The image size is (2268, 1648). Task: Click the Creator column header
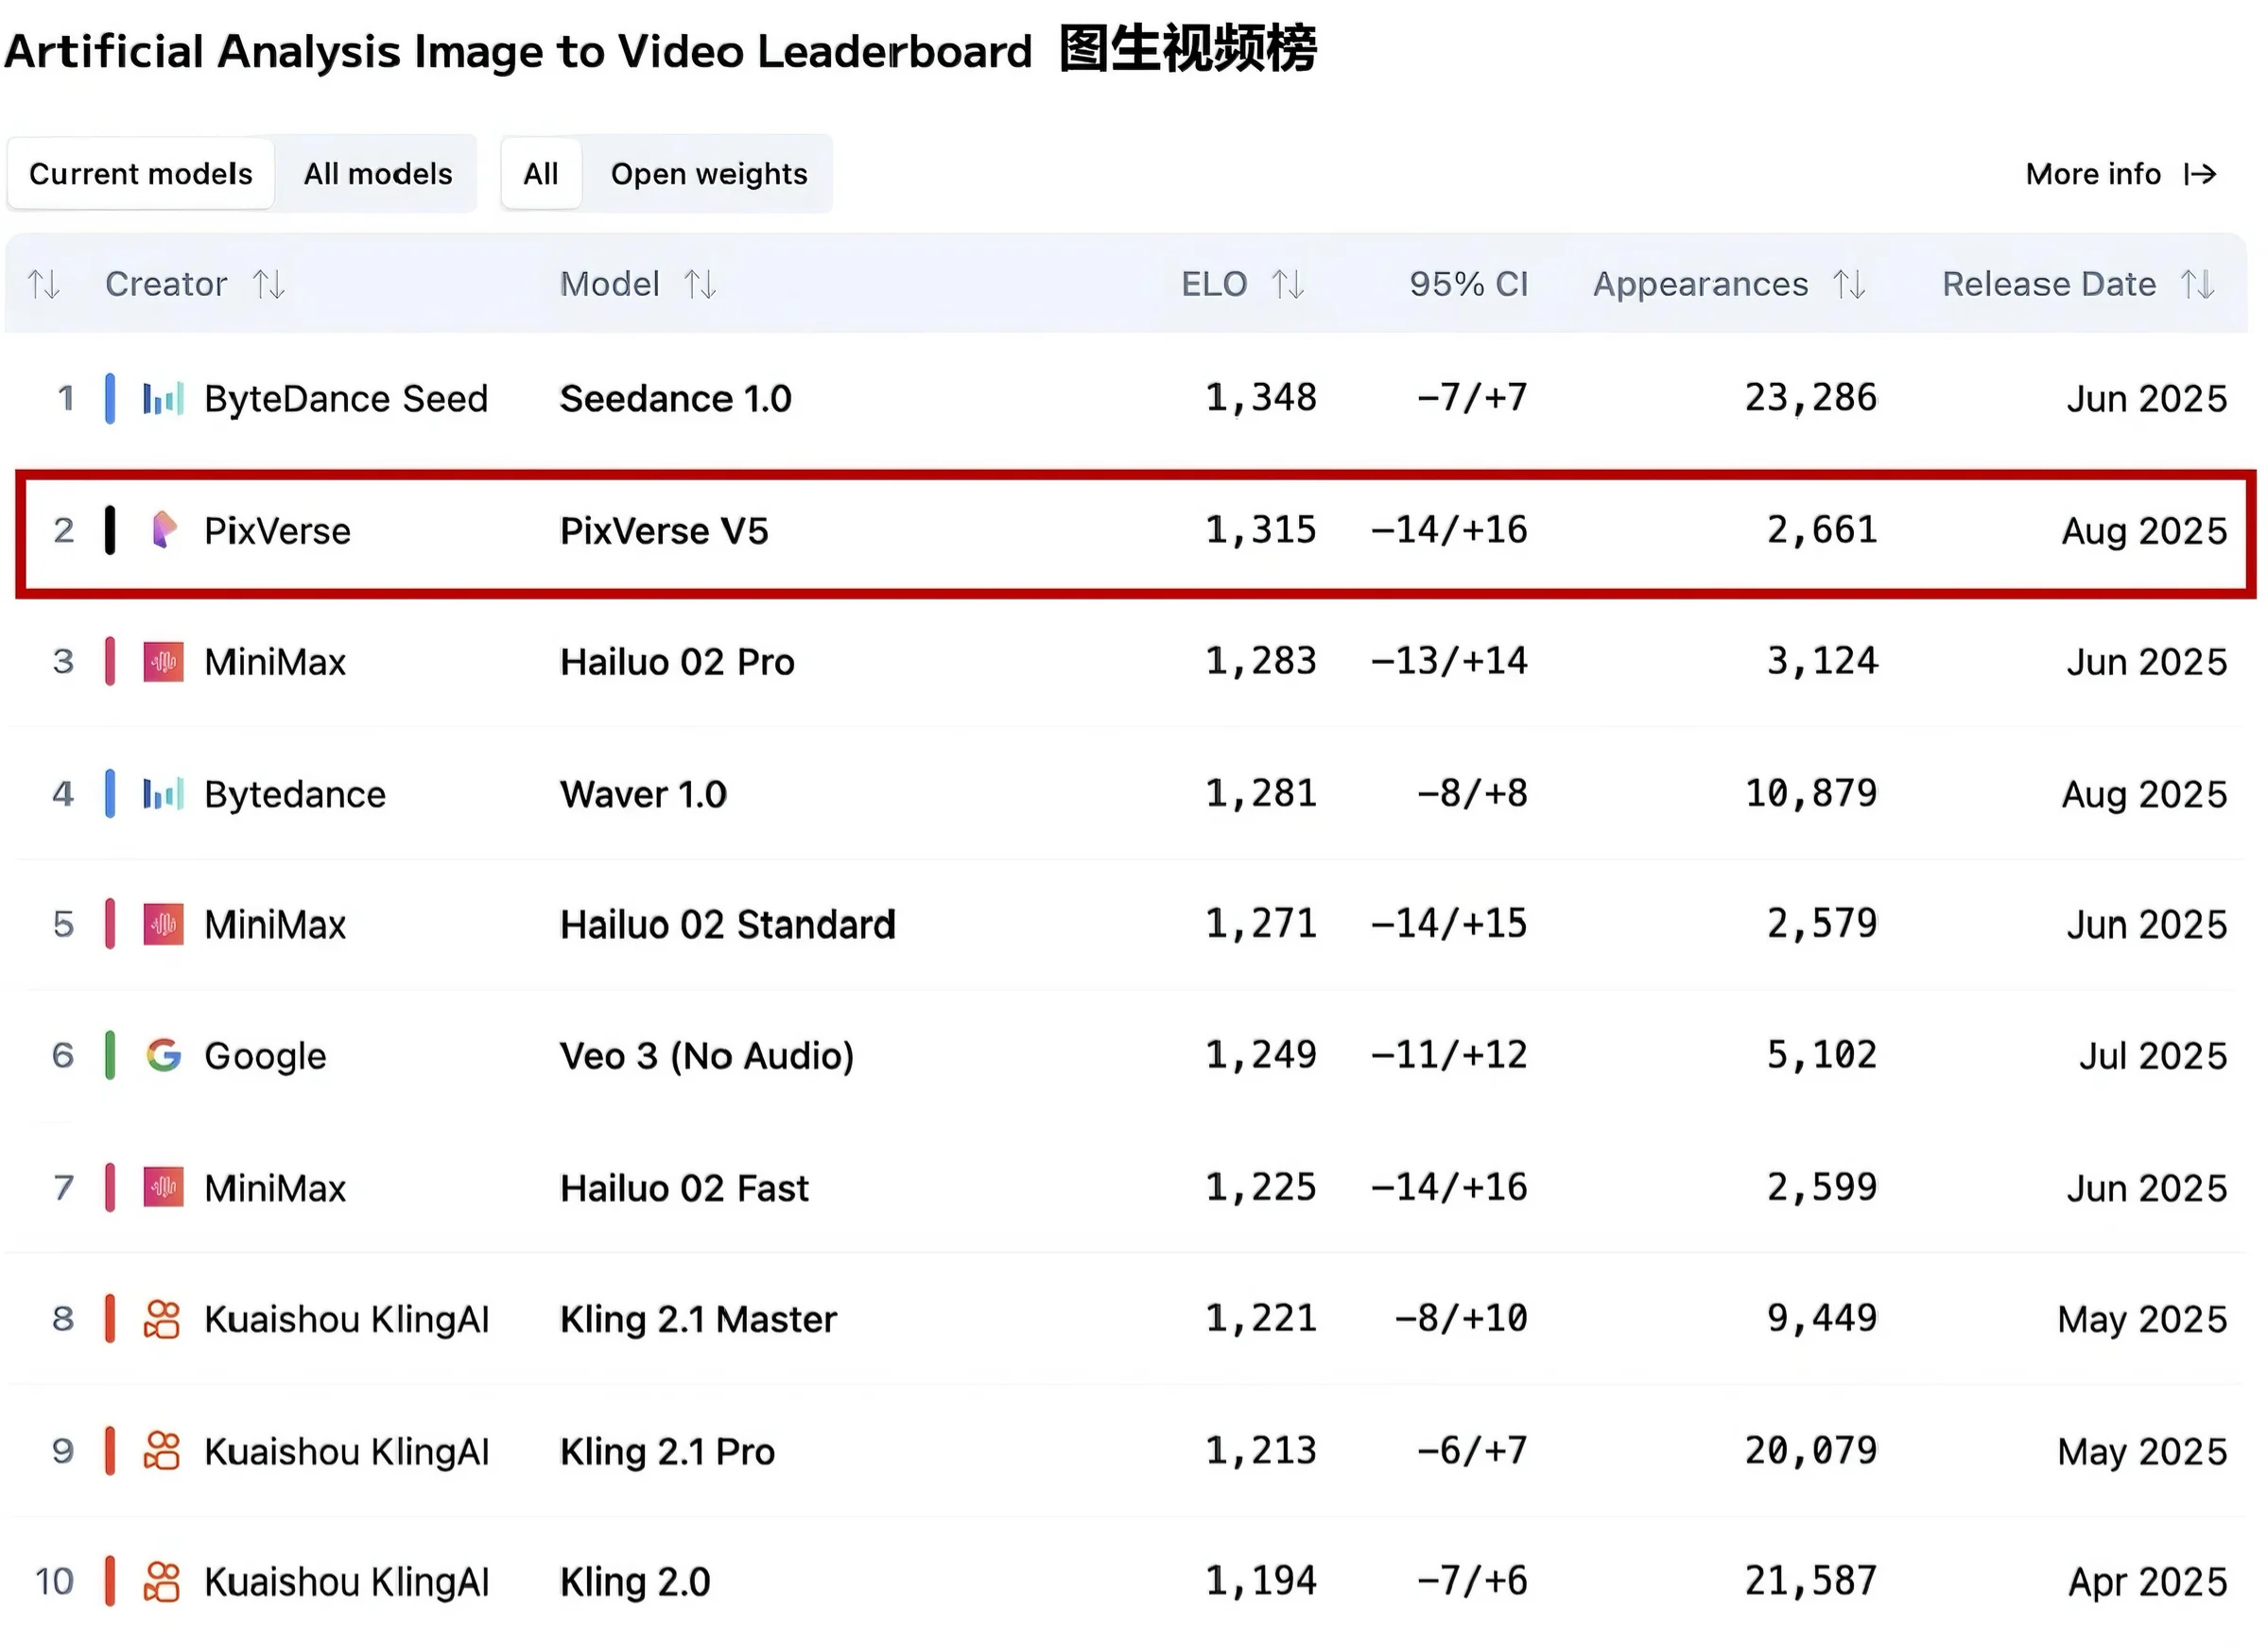pos(166,284)
